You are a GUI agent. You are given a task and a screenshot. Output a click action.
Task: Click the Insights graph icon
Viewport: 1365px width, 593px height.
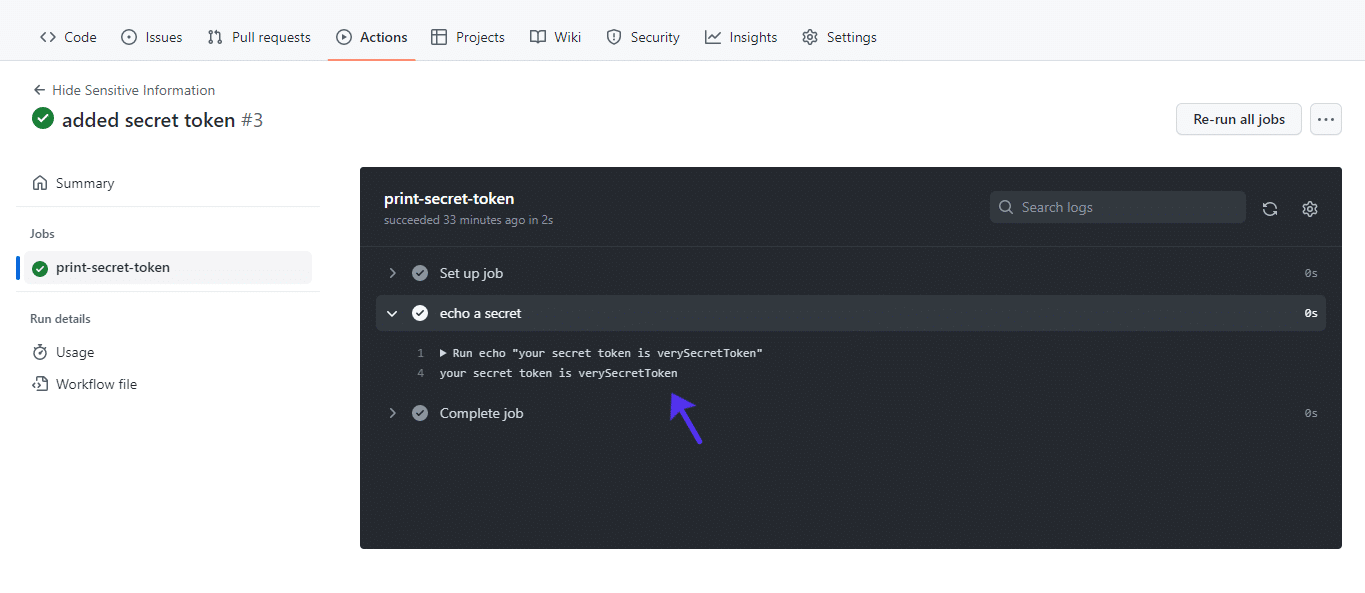coord(712,36)
